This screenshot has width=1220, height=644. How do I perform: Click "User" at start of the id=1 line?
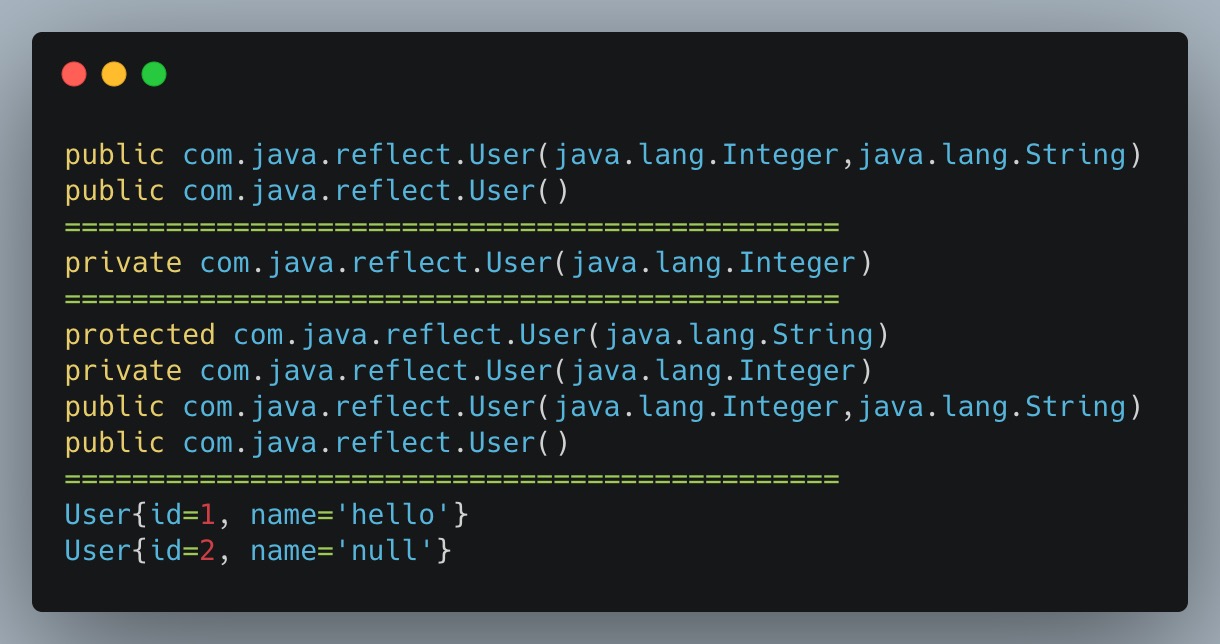pyautogui.click(x=98, y=515)
